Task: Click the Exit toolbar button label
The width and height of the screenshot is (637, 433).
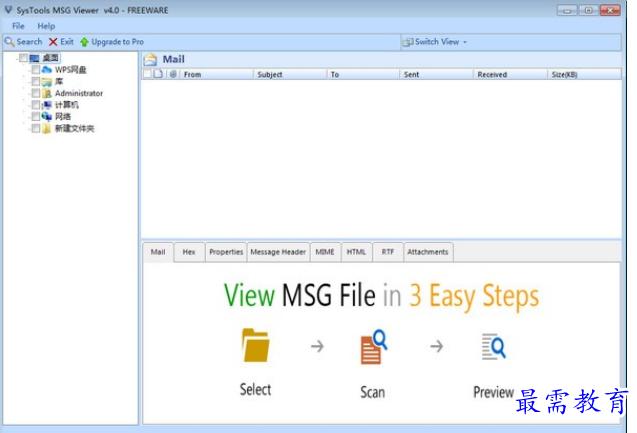Action: (67, 42)
